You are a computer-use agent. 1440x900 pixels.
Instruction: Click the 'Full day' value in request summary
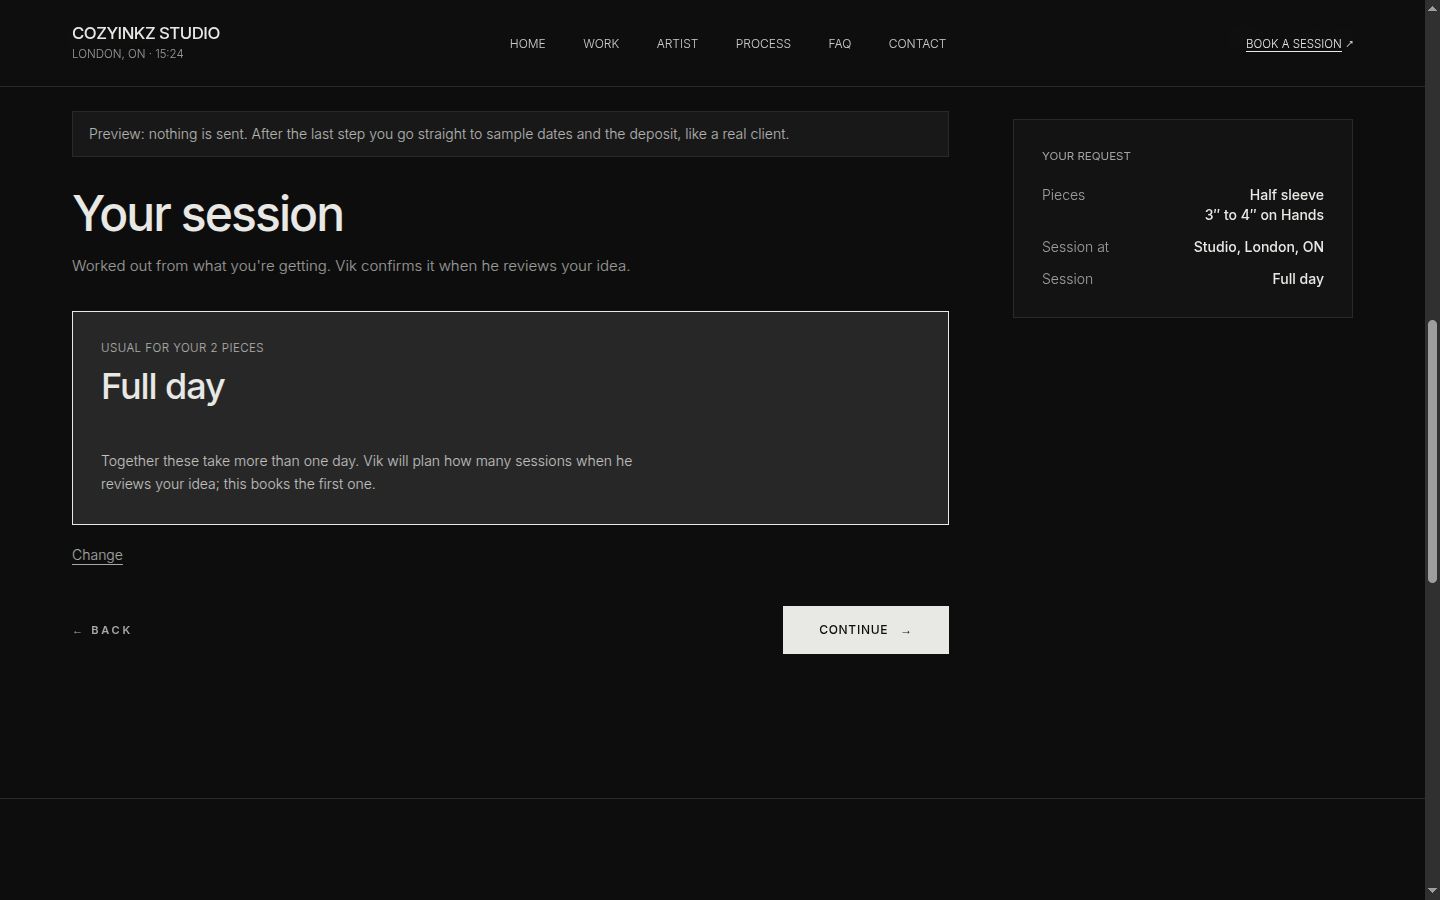[1298, 279]
